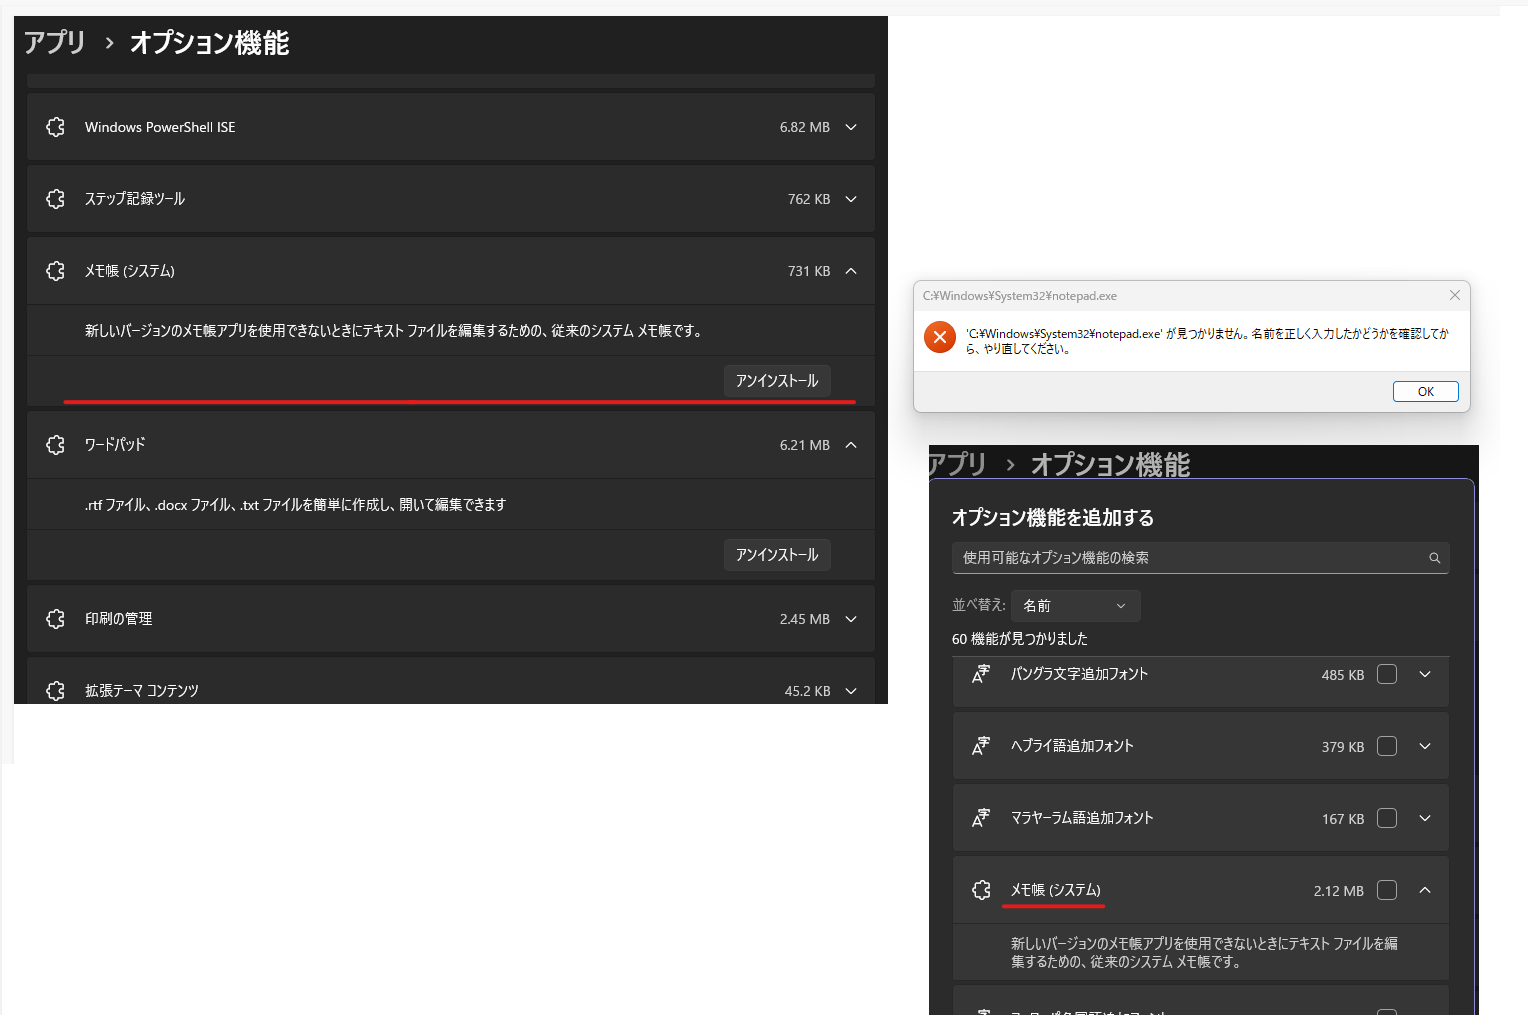Uninstall ワードパッド with アンインストール button
This screenshot has height=1015, width=1528.
pyautogui.click(x=777, y=555)
